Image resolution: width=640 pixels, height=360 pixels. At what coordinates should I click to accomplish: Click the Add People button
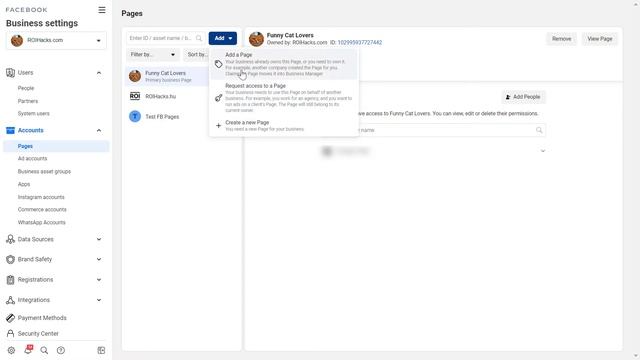tap(523, 97)
